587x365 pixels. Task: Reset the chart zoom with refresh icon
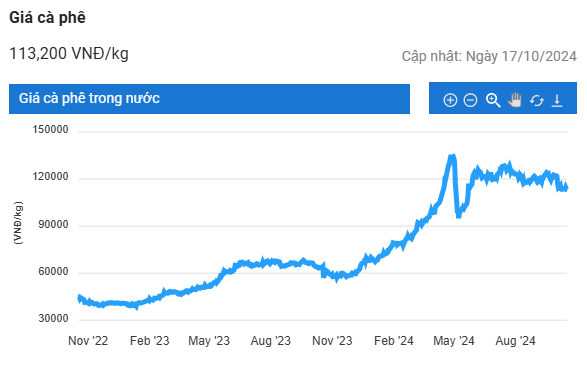pyautogui.click(x=537, y=100)
